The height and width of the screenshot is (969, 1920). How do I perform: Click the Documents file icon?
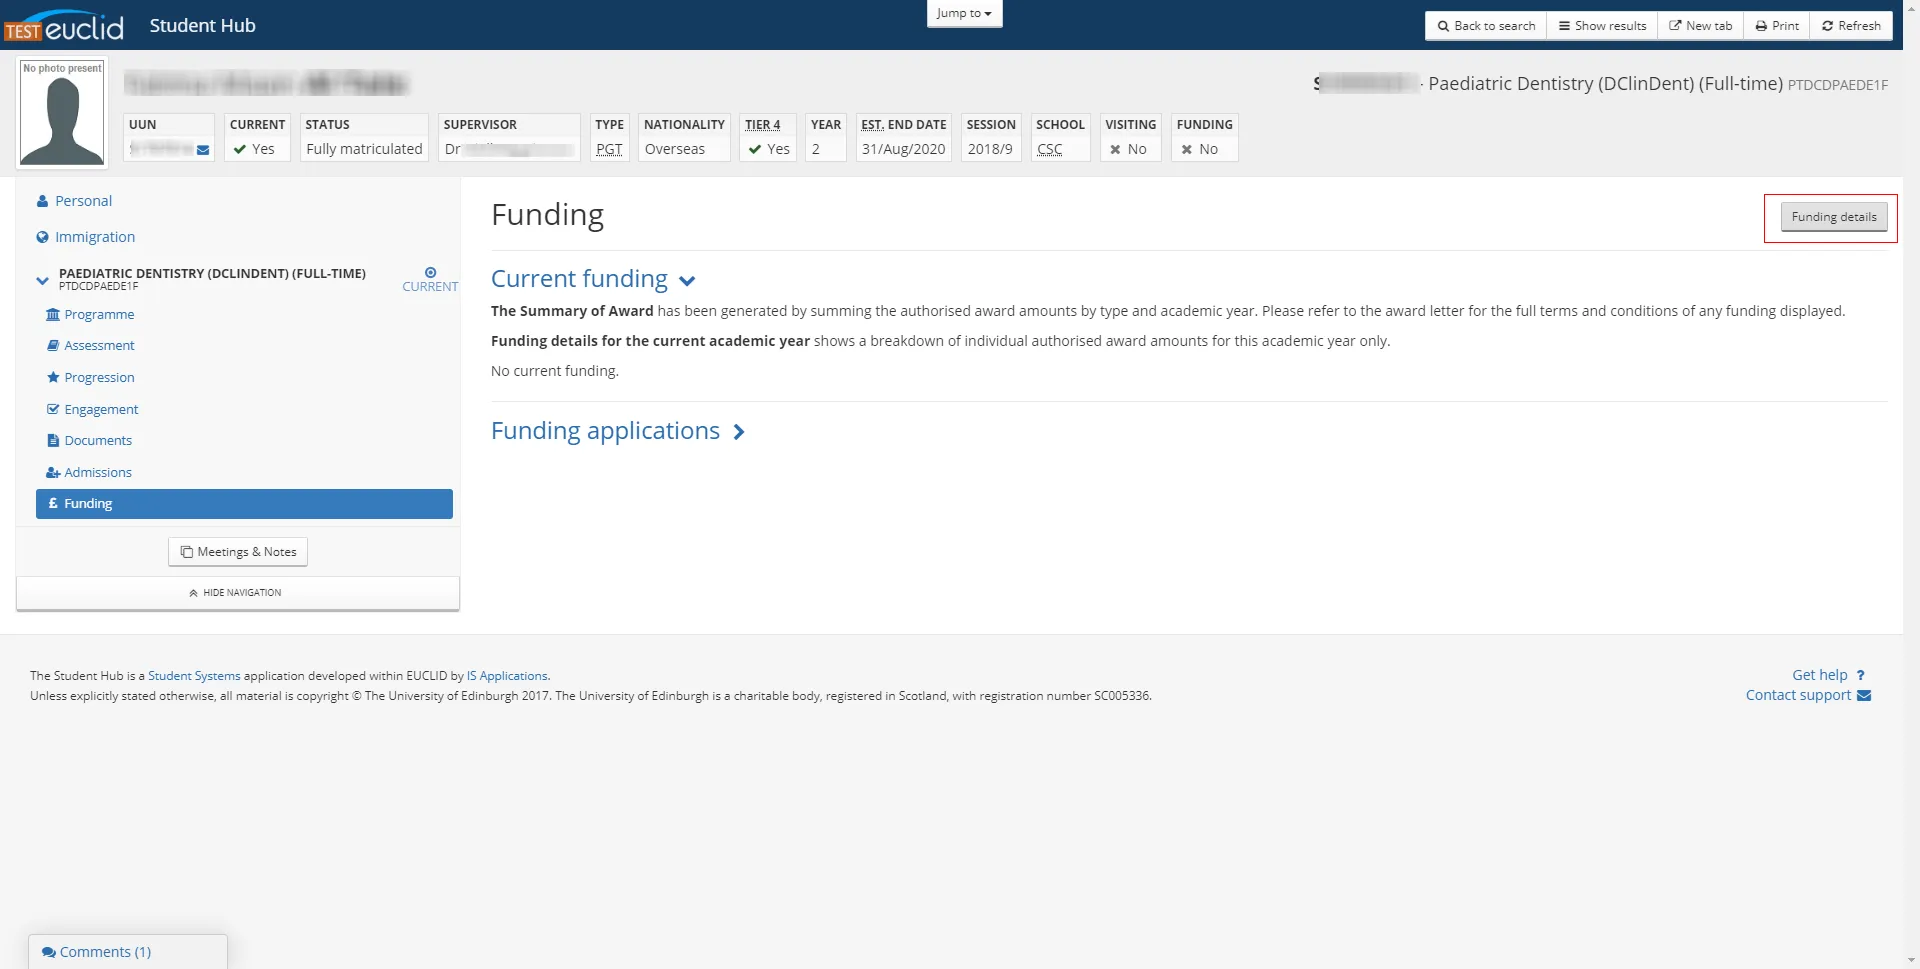click(52, 440)
